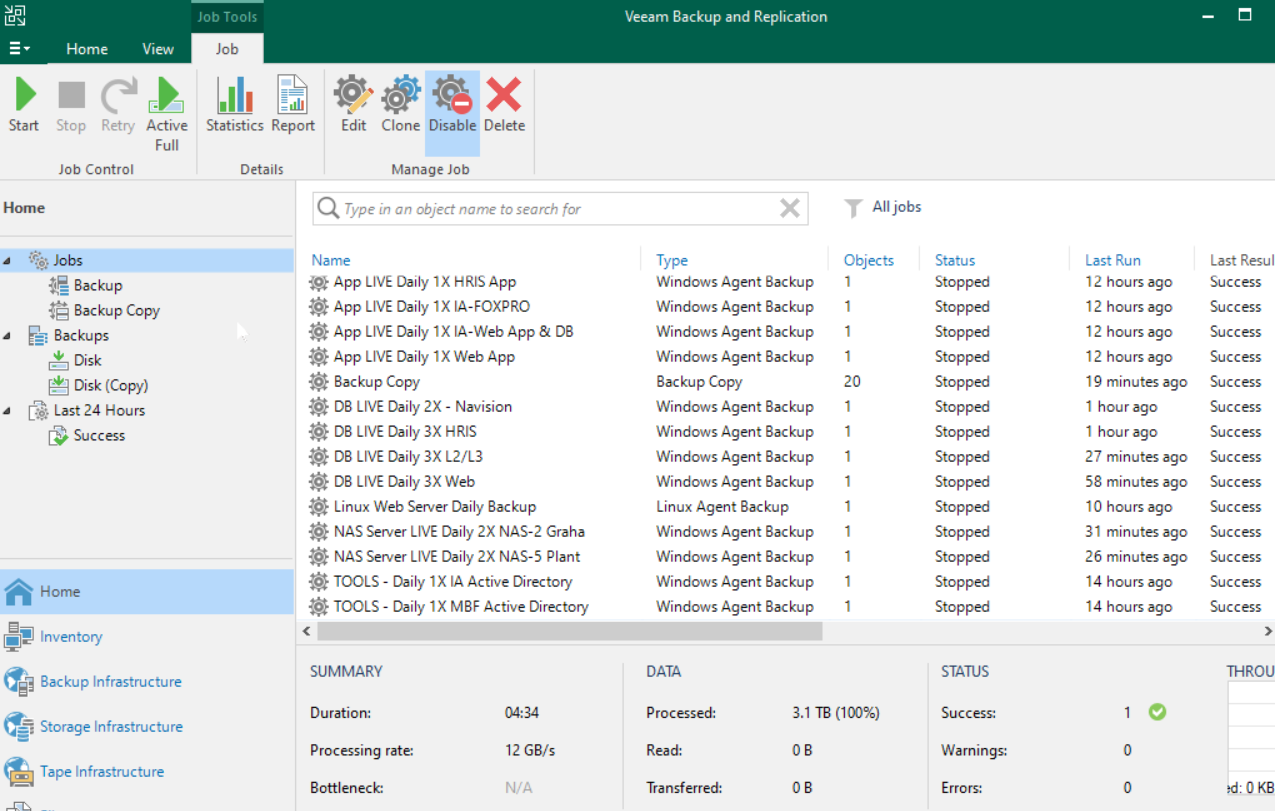1275x811 pixels.
Task: Collapse the Jobs tree node
Action: click(x=8, y=261)
